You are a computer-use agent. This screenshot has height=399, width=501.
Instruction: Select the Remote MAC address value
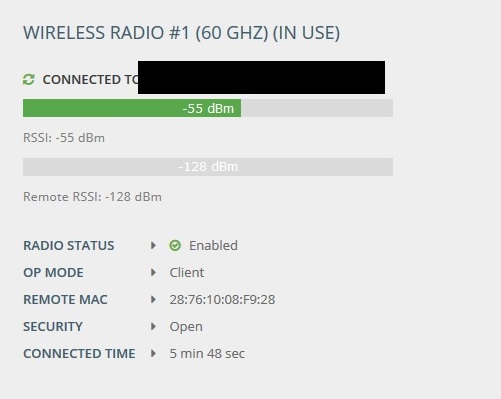point(222,300)
